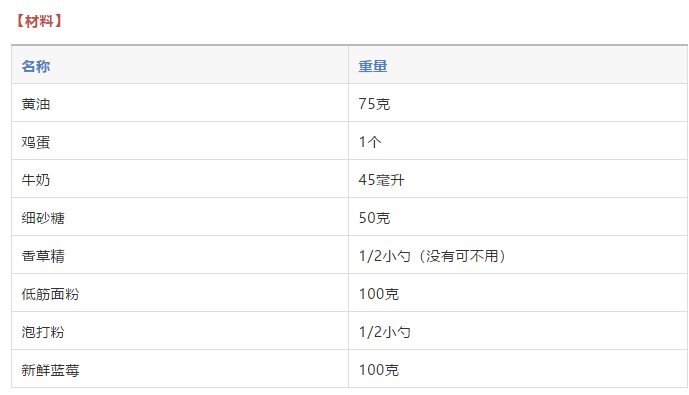Viewport: 689px width, 395px height.
Task: Select the 新鲜蓝莓 ingredient cell
Action: pos(180,370)
